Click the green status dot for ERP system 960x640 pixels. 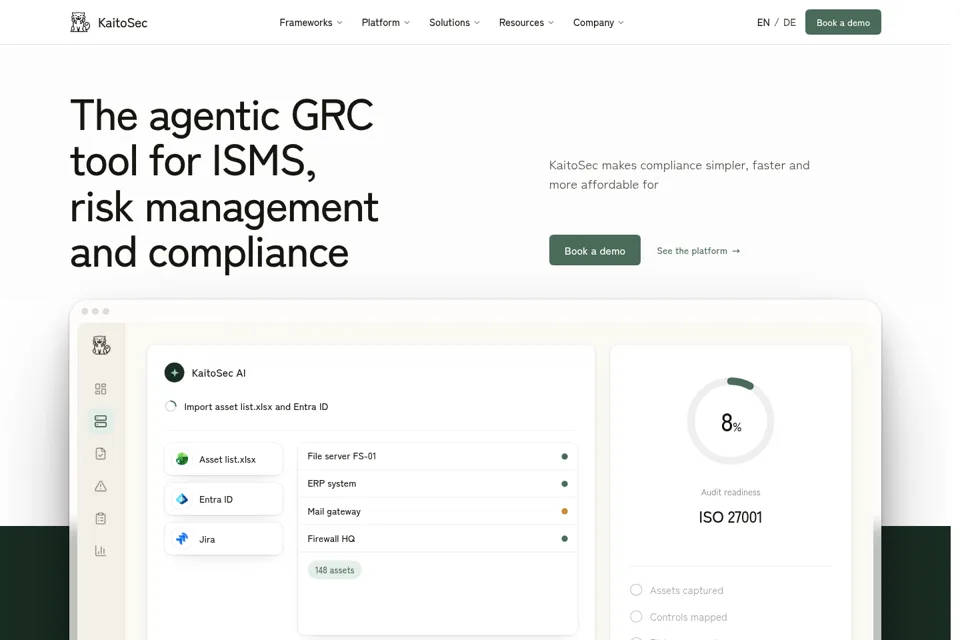coord(564,484)
